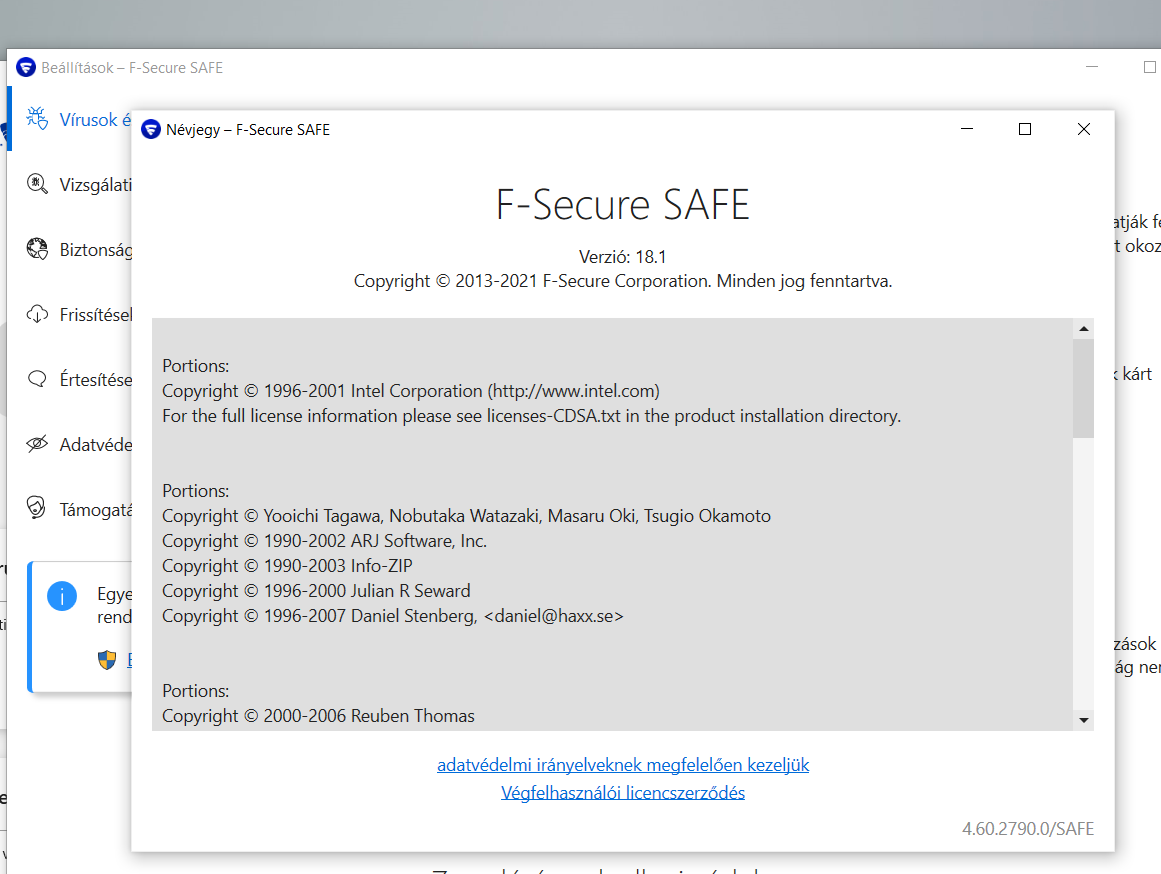
Task: Click the Támogatás headset icon
Action: pyautogui.click(x=36, y=507)
